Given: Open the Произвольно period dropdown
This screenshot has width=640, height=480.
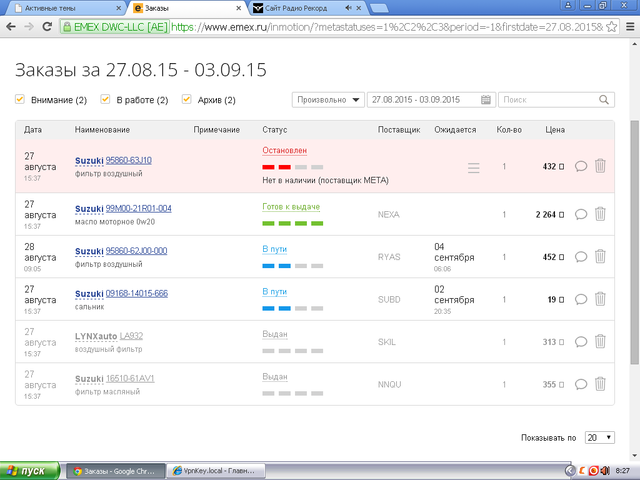Looking at the screenshot, I should tap(328, 100).
